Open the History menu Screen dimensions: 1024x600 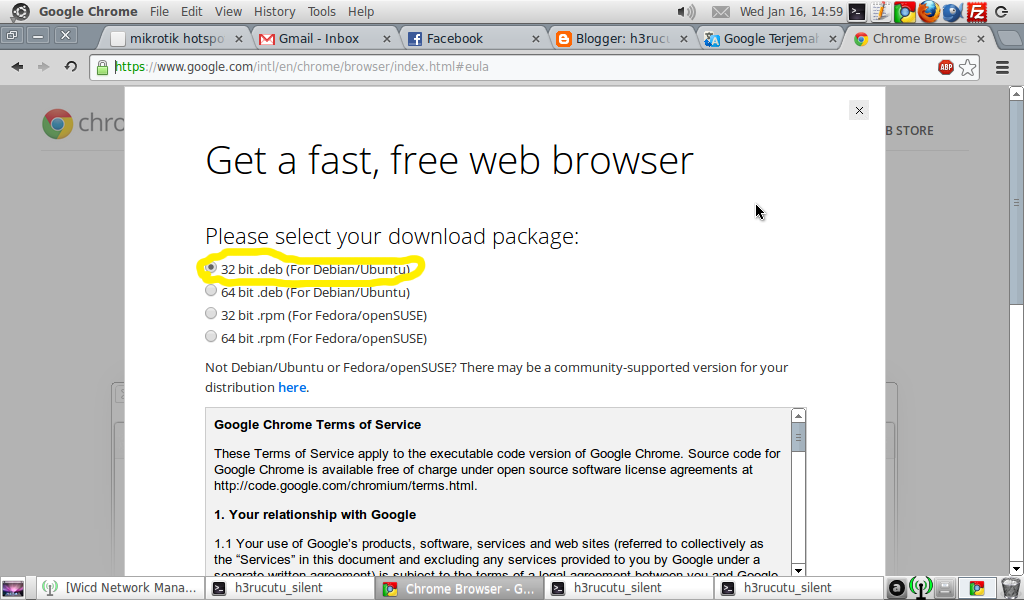click(x=274, y=12)
